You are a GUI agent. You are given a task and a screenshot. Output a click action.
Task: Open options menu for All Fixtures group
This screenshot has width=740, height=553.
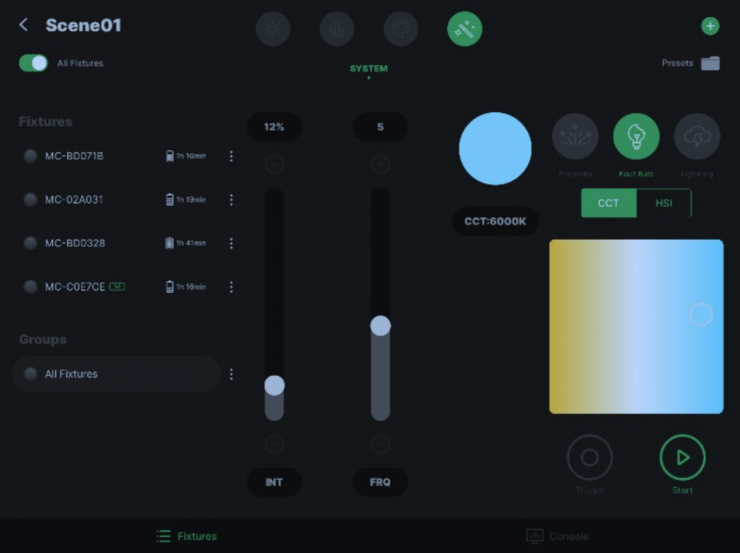pos(231,374)
